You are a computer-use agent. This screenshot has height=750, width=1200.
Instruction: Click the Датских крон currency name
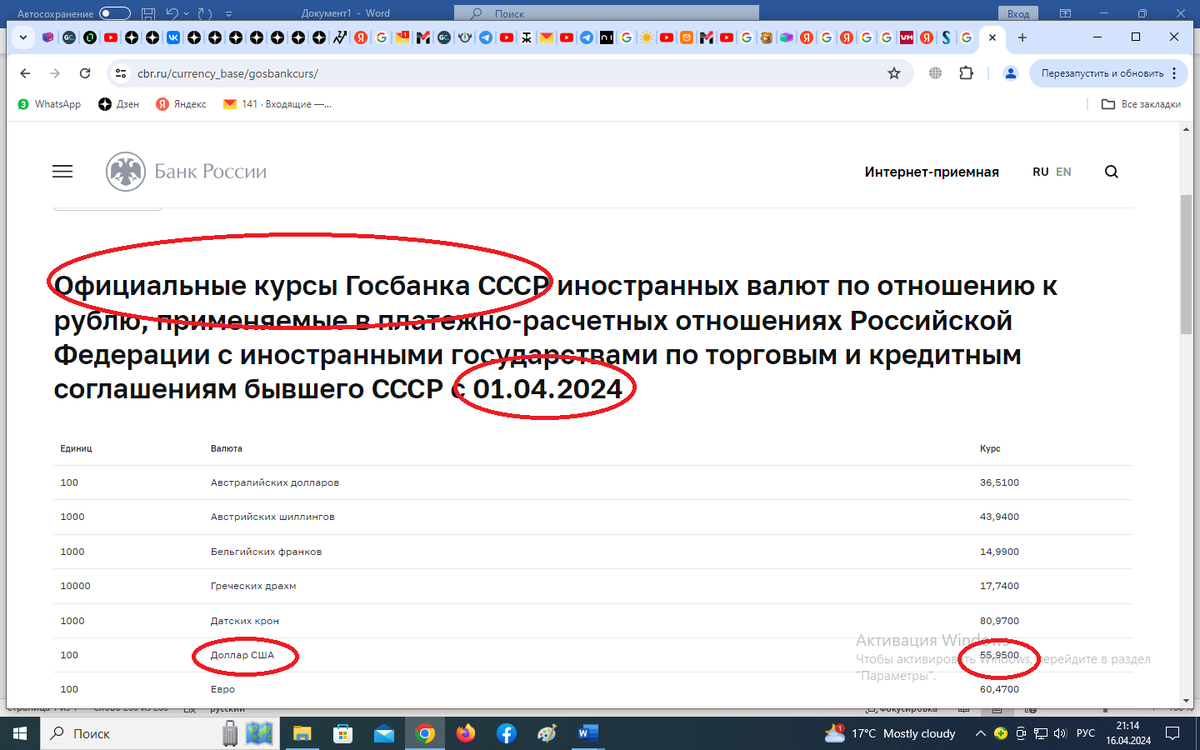245,620
